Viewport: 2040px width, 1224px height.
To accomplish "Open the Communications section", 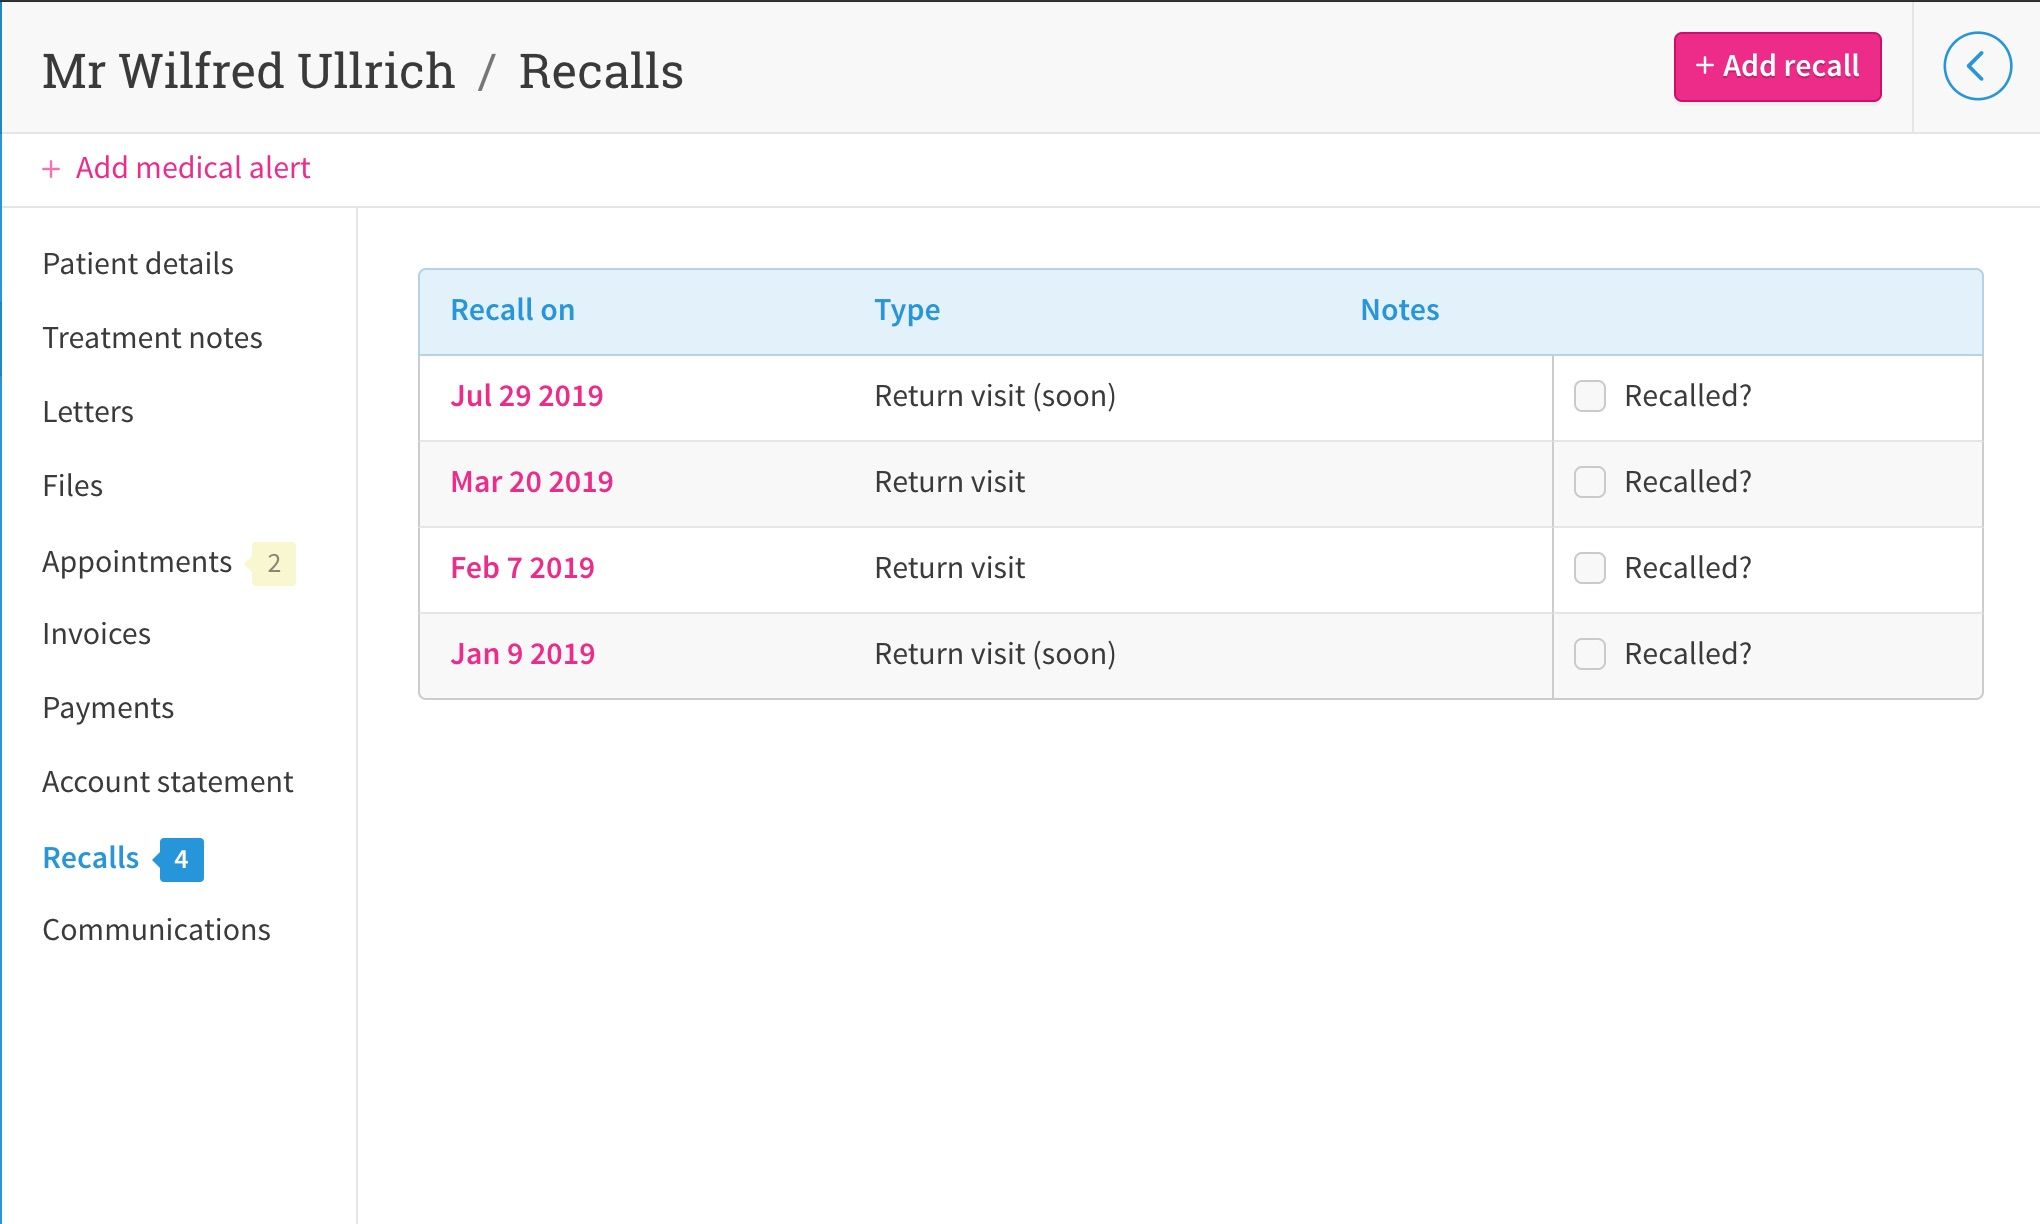I will pos(156,930).
